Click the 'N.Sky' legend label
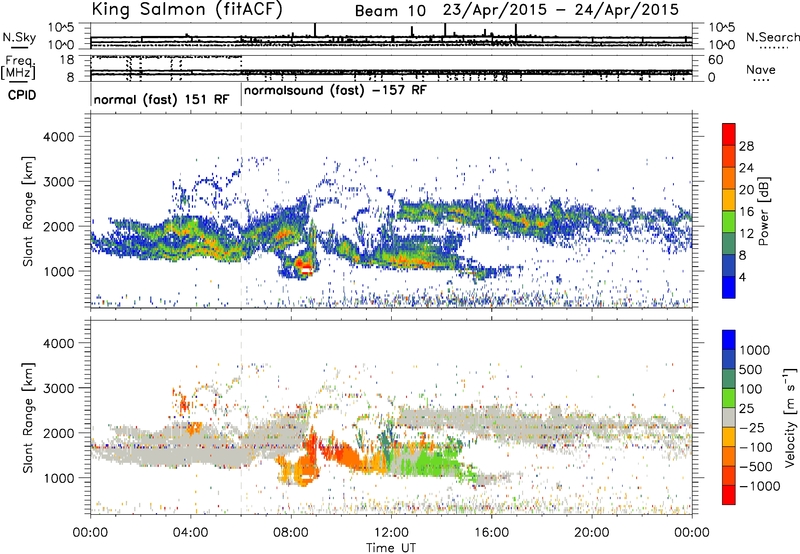Image resolution: width=800 pixels, height=554 pixels. tap(19, 37)
